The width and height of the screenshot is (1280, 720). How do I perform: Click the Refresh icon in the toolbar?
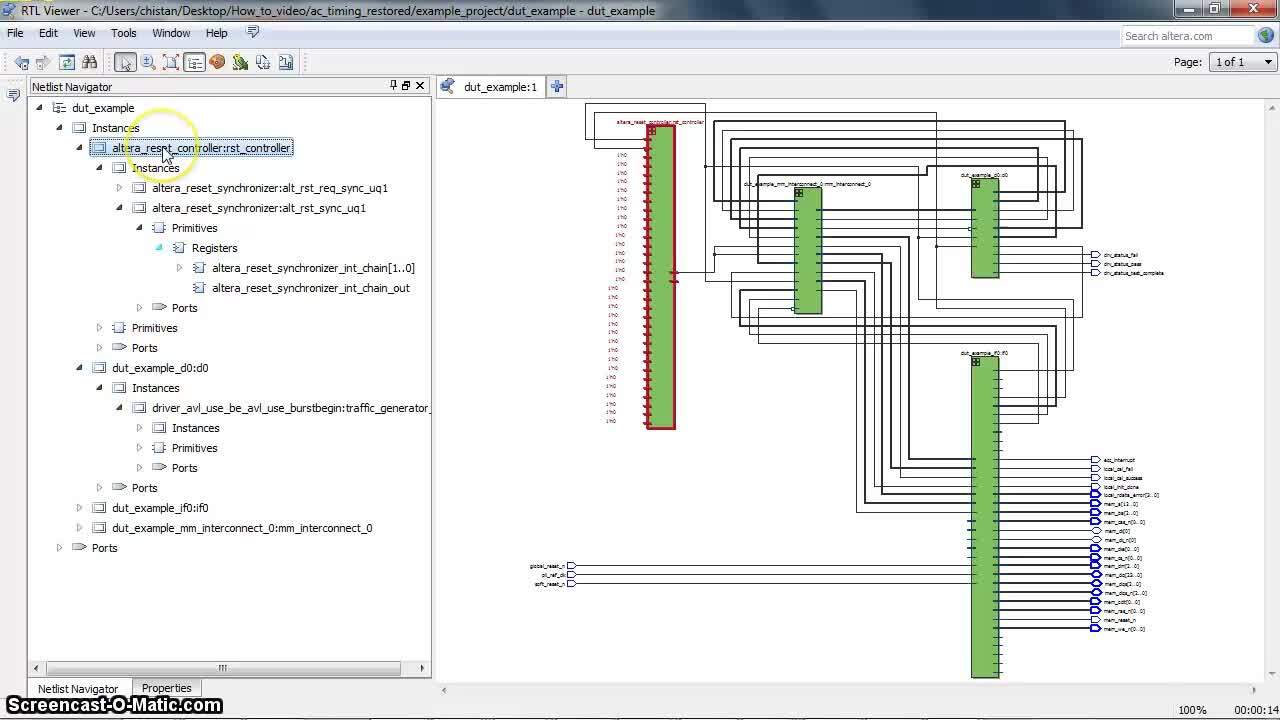(x=67, y=62)
